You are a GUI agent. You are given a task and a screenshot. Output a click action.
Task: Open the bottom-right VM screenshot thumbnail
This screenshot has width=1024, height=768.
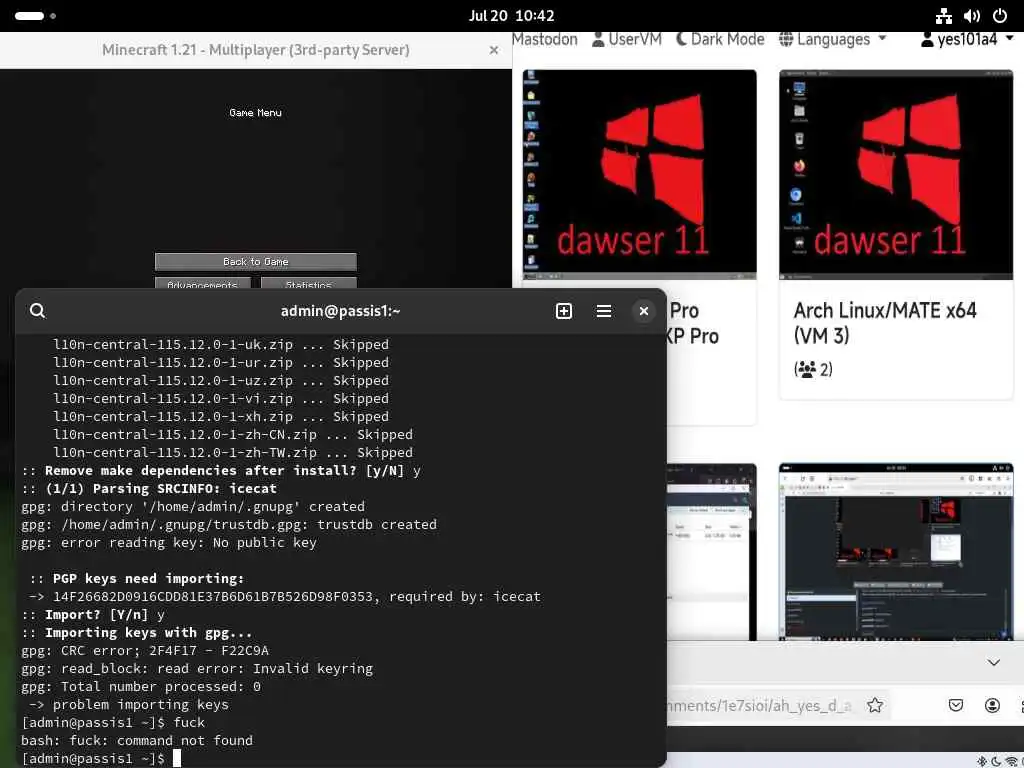[x=896, y=552]
